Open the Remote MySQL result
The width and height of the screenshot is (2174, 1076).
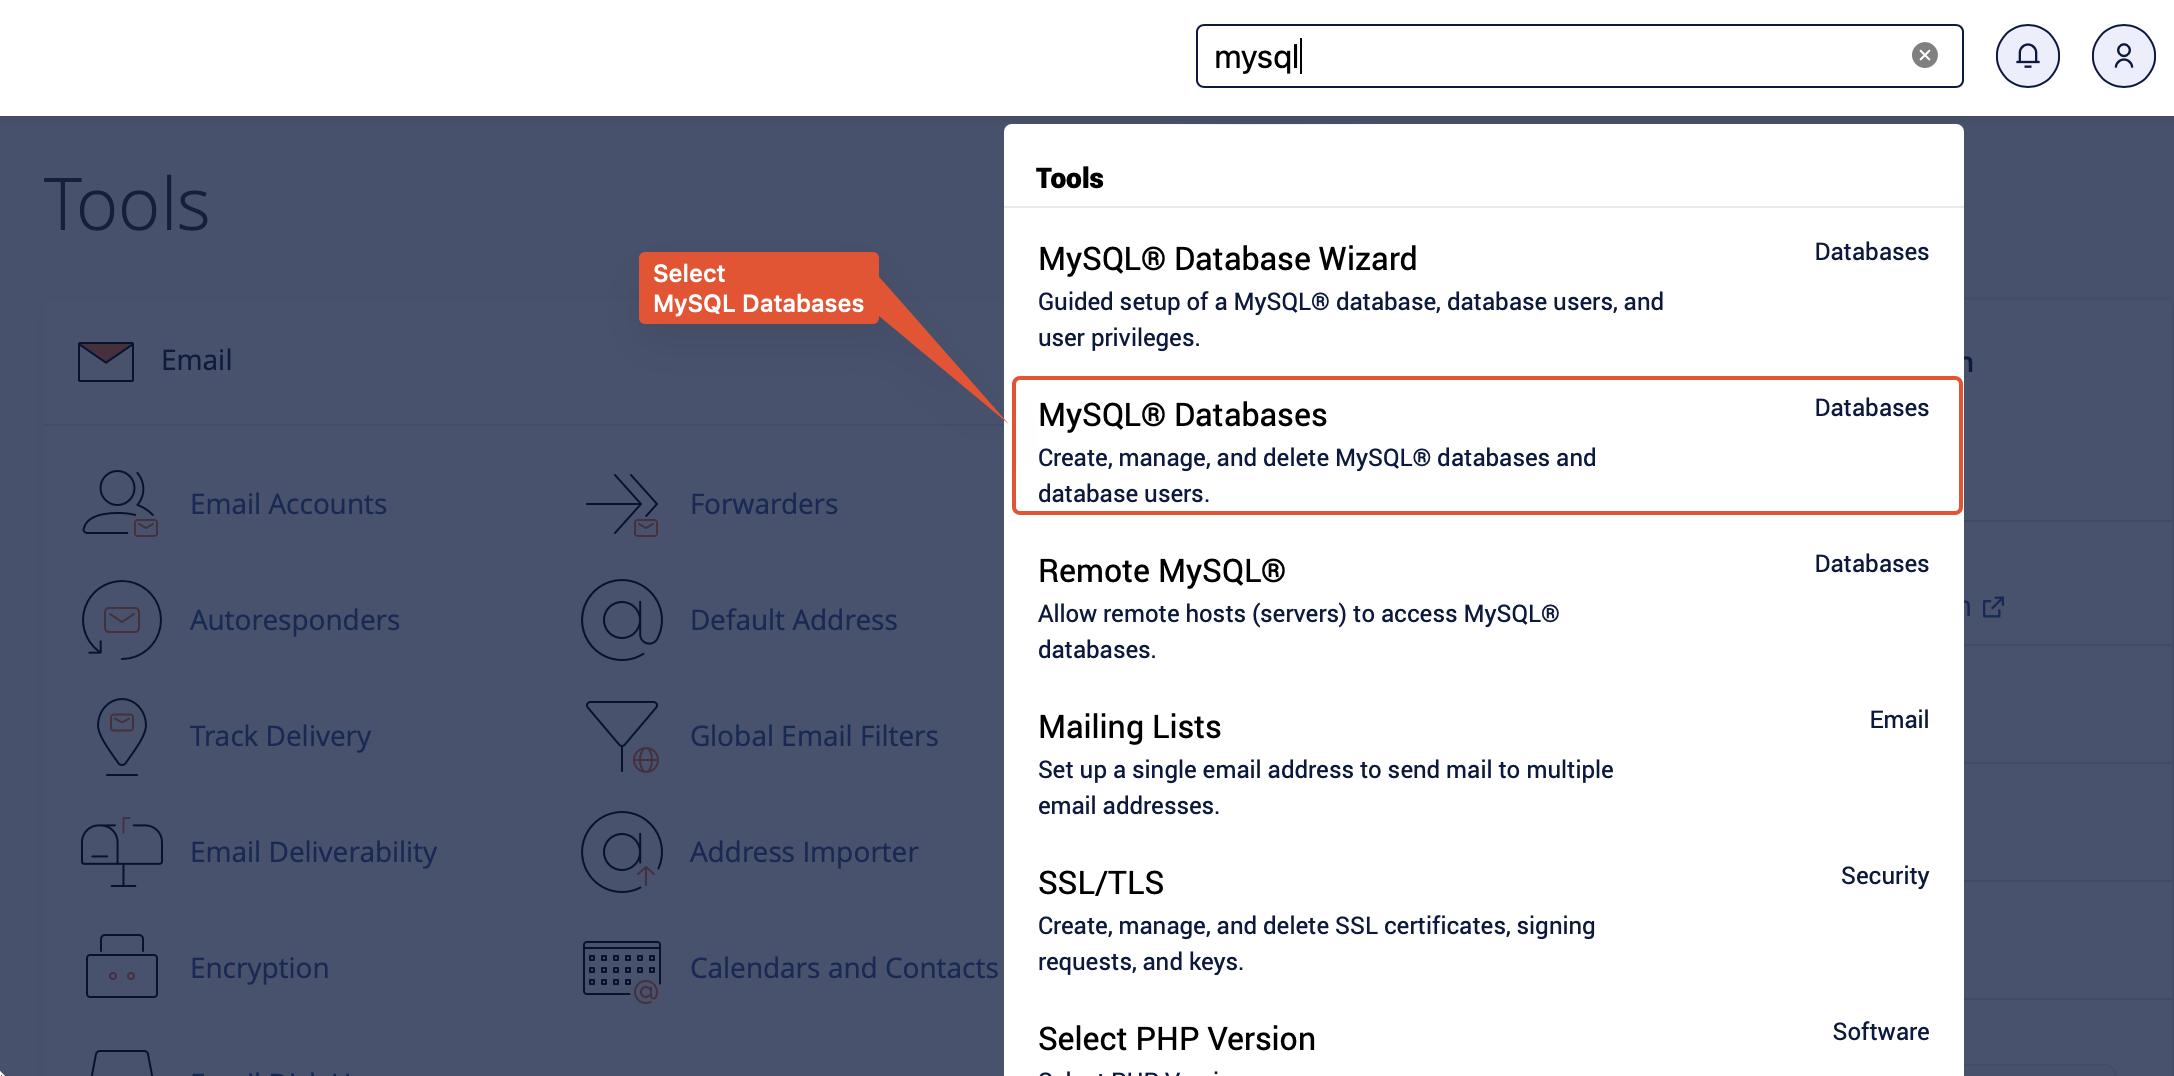point(1161,571)
